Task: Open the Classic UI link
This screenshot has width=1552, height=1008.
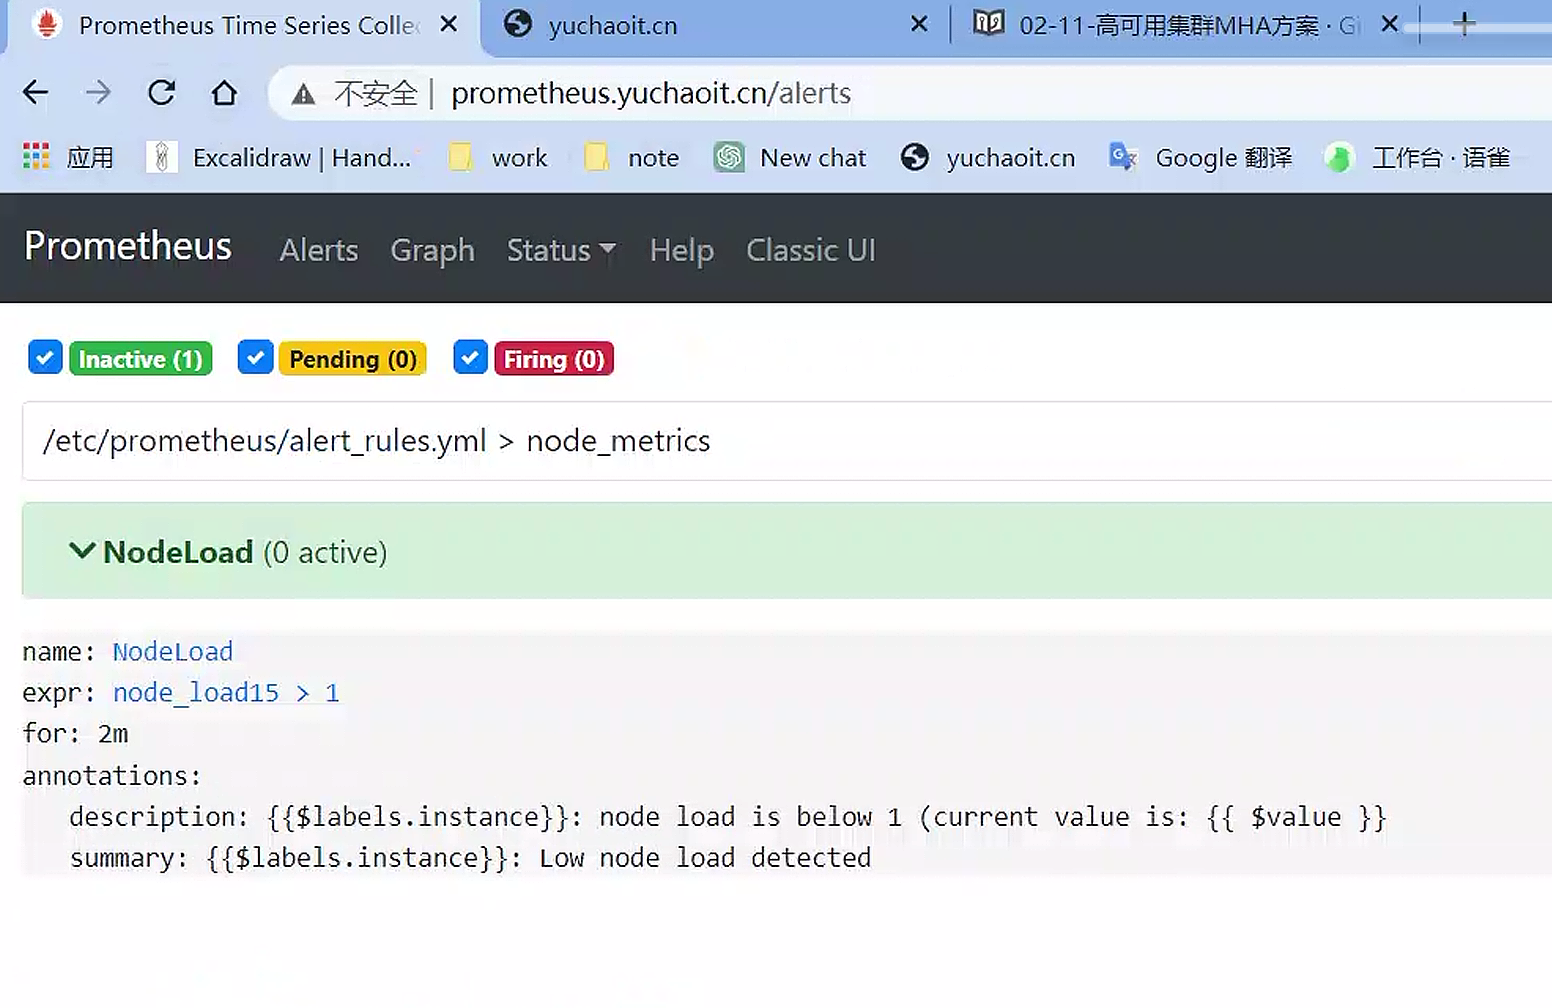Action: tap(810, 250)
